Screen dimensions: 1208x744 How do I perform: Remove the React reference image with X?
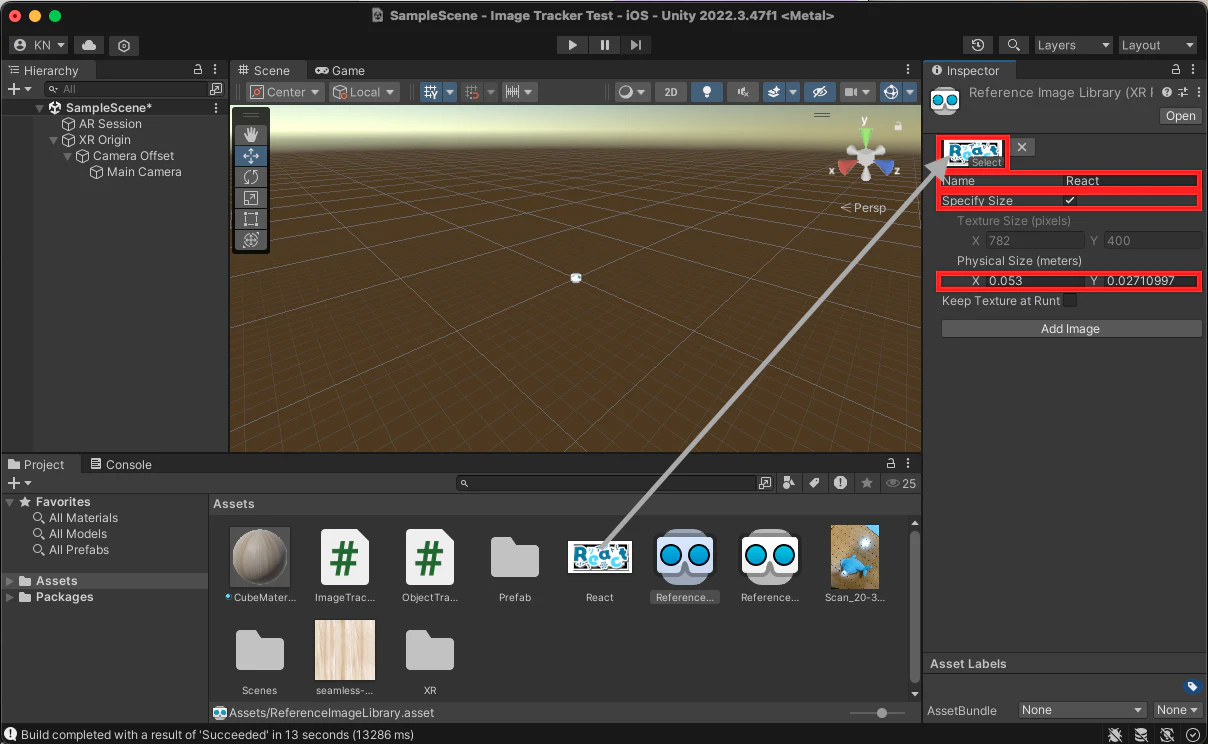click(x=1022, y=147)
